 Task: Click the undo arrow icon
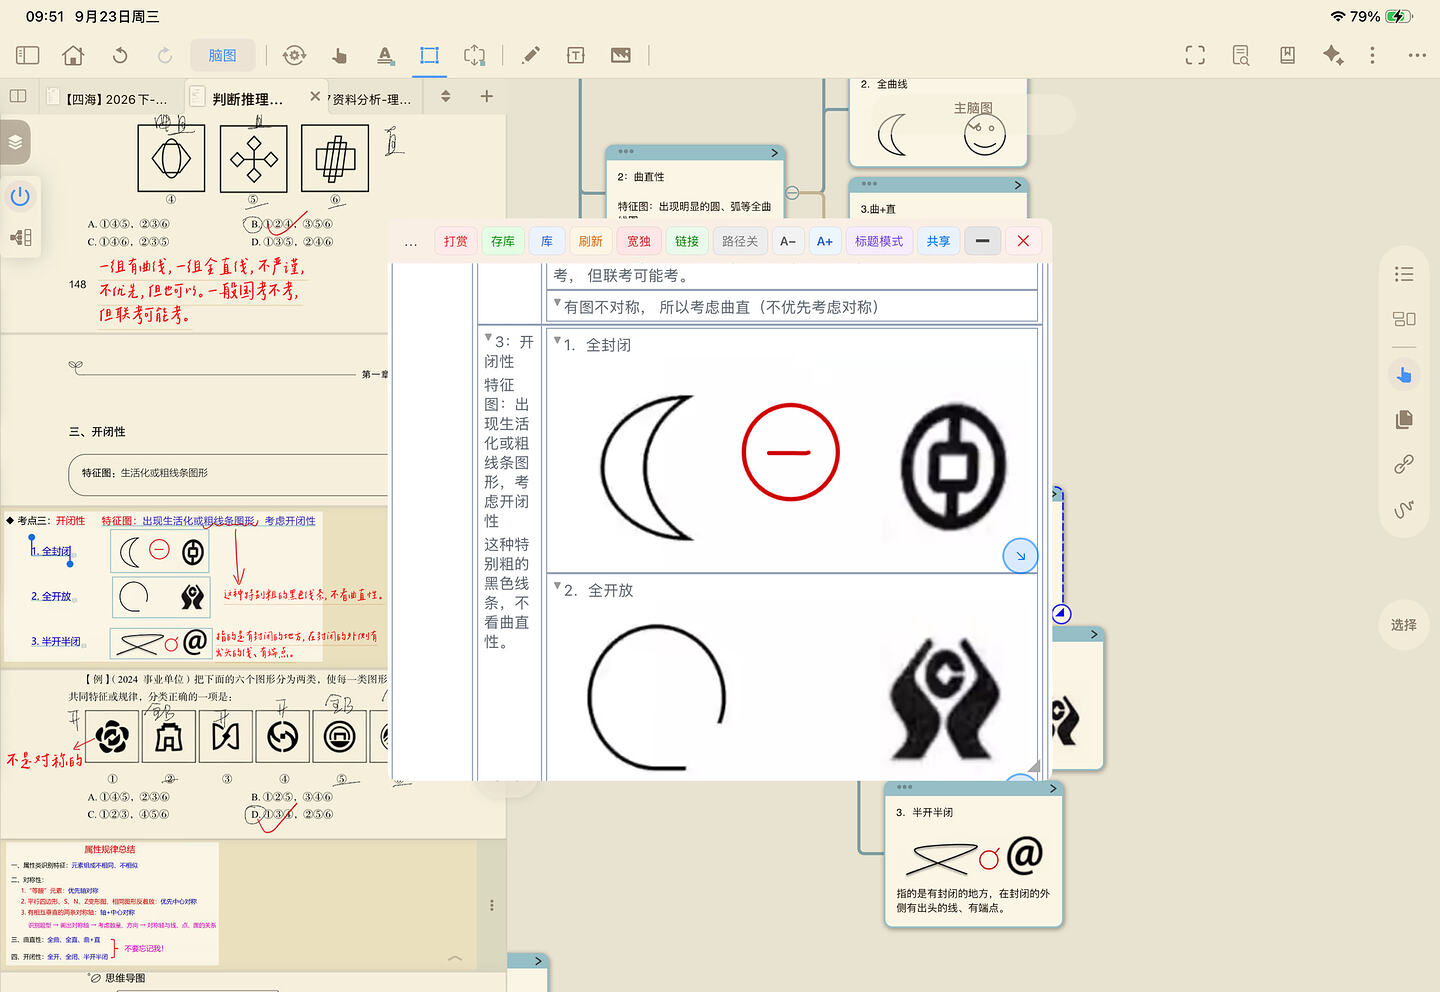point(120,55)
